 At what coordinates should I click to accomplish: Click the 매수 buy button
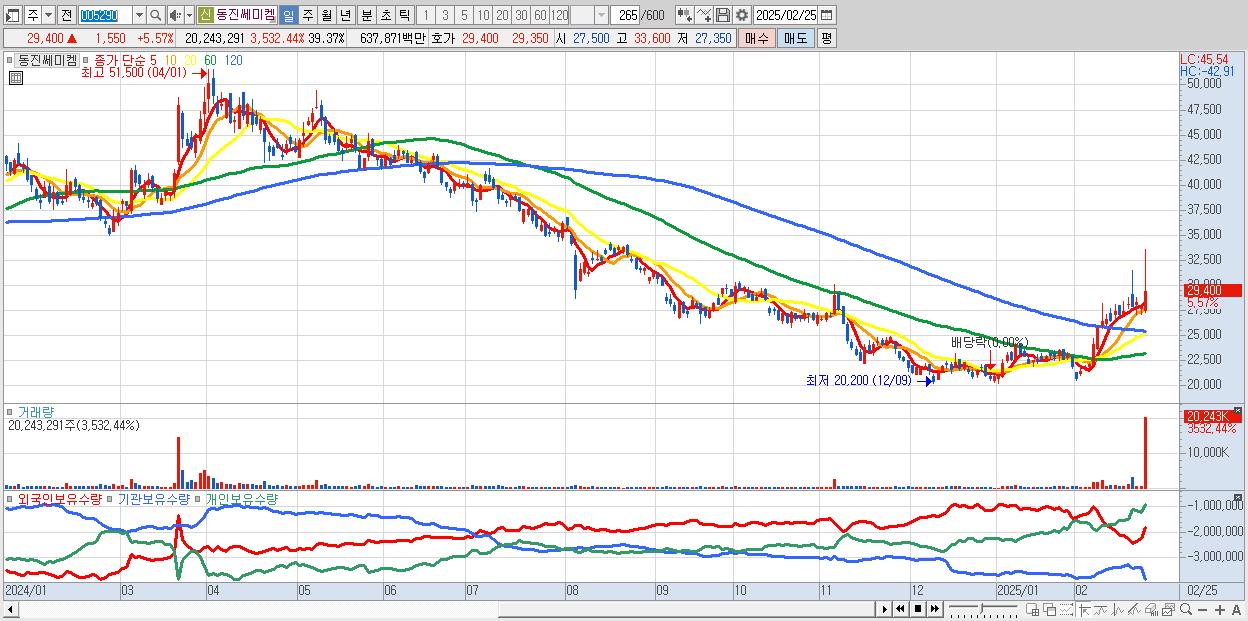(757, 38)
